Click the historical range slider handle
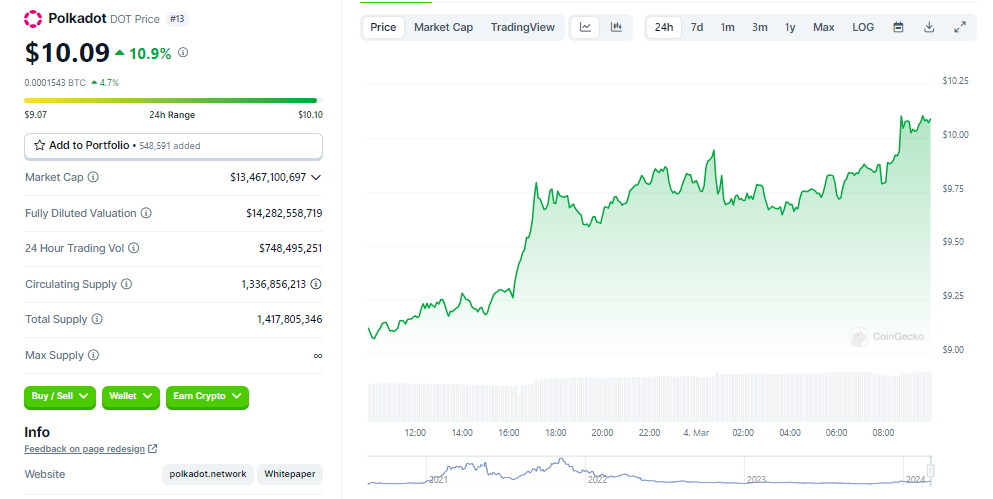The height and width of the screenshot is (499, 993). (x=931, y=470)
